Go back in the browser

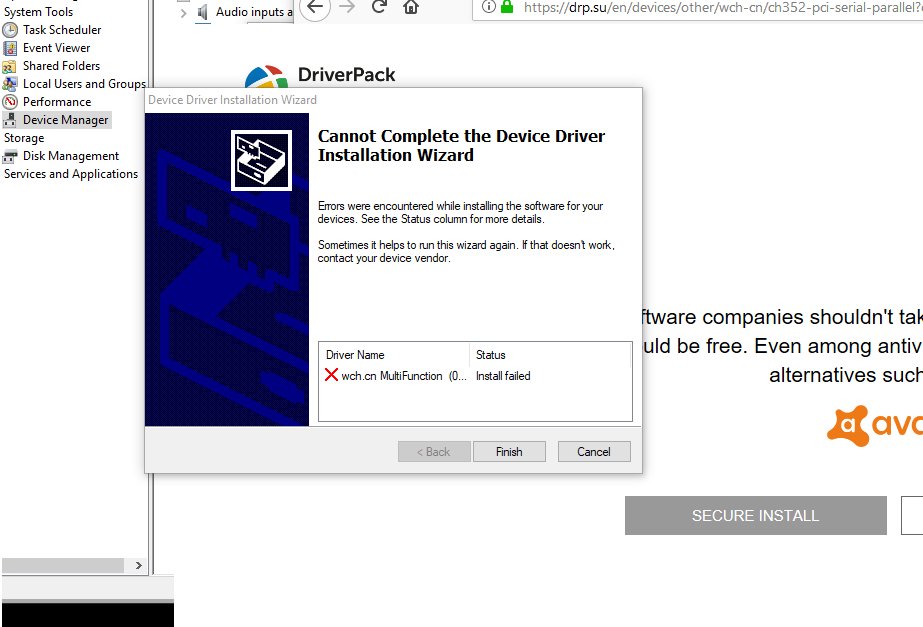(316, 7)
